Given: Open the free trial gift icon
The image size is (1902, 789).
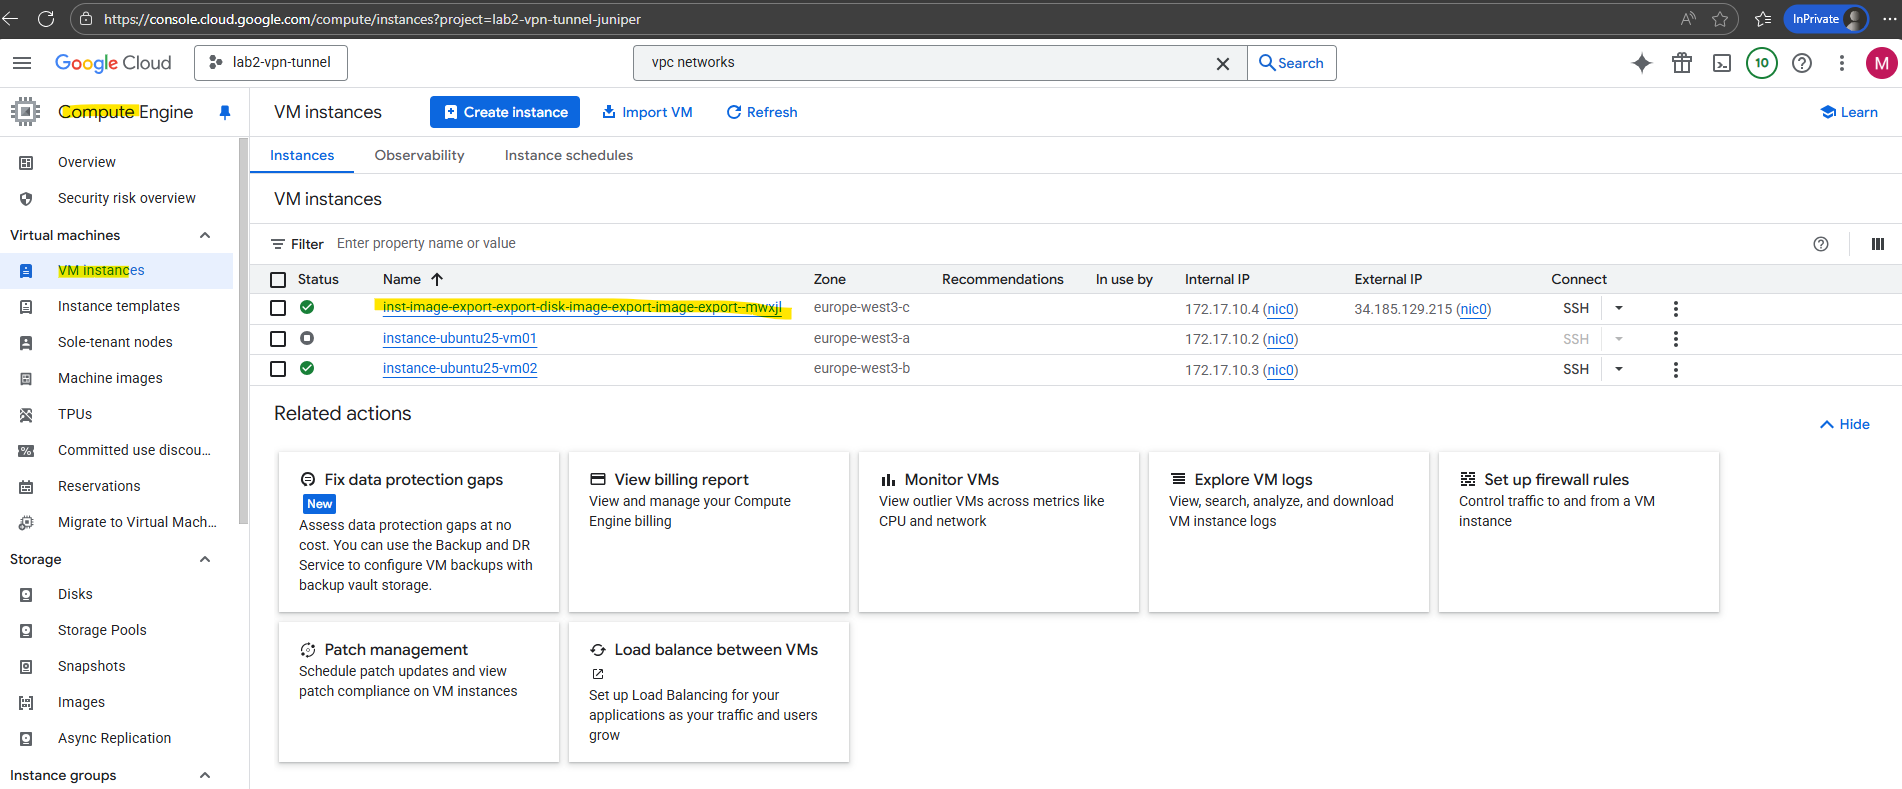Looking at the screenshot, I should point(1682,63).
